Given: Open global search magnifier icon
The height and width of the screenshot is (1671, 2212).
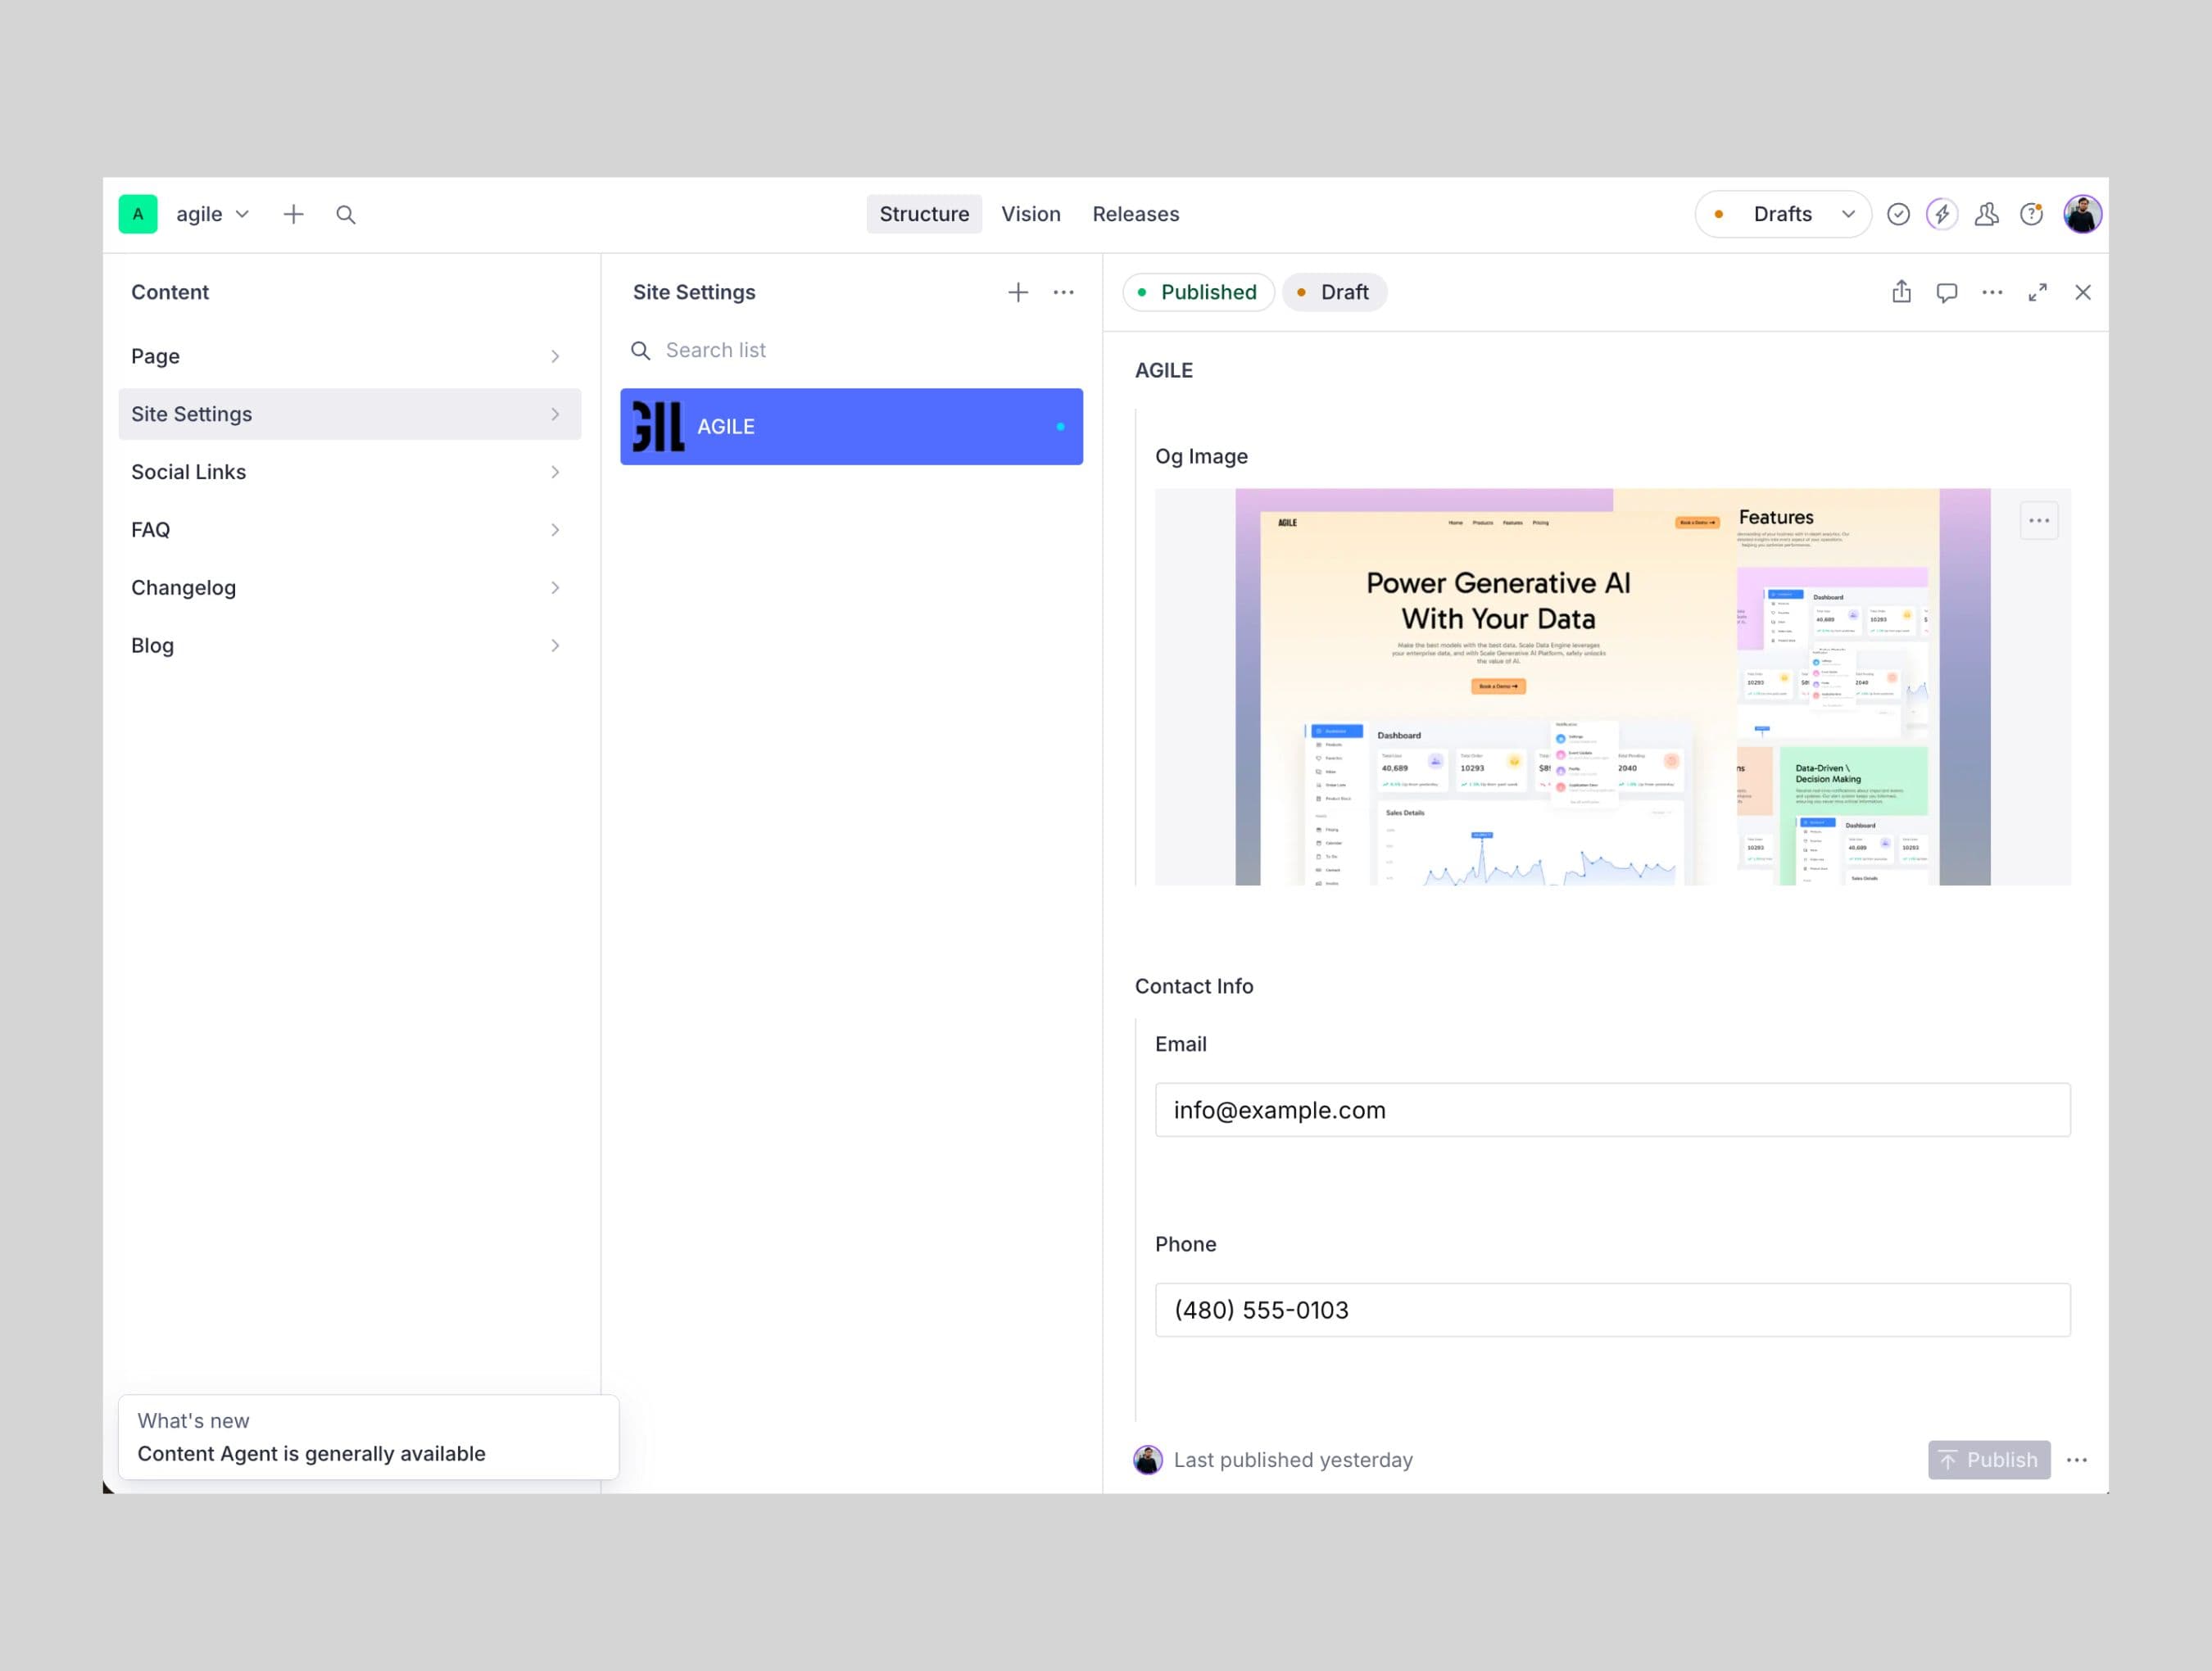Looking at the screenshot, I should (x=346, y=214).
